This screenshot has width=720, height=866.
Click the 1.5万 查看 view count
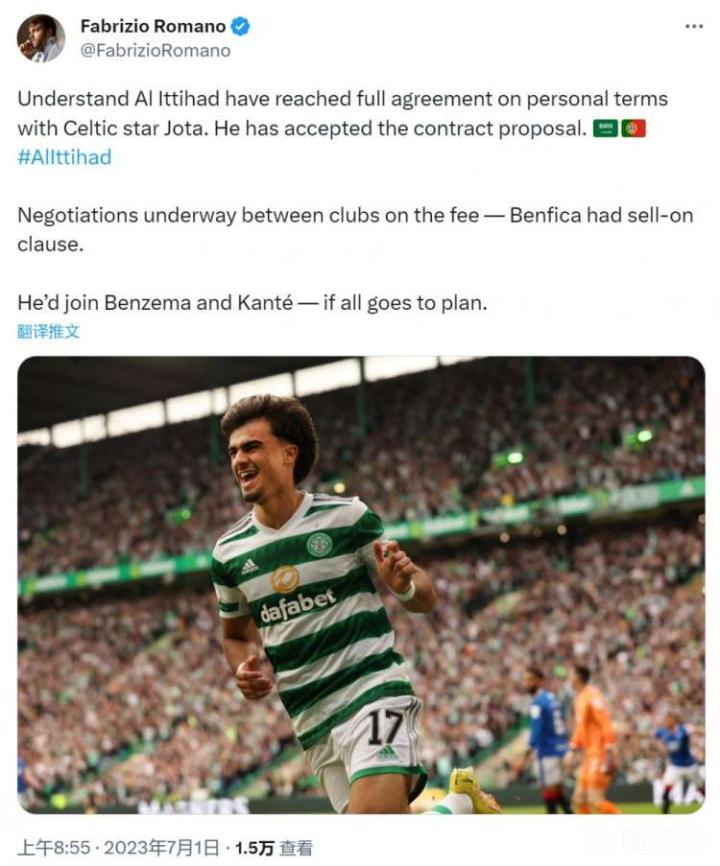[x=274, y=848]
